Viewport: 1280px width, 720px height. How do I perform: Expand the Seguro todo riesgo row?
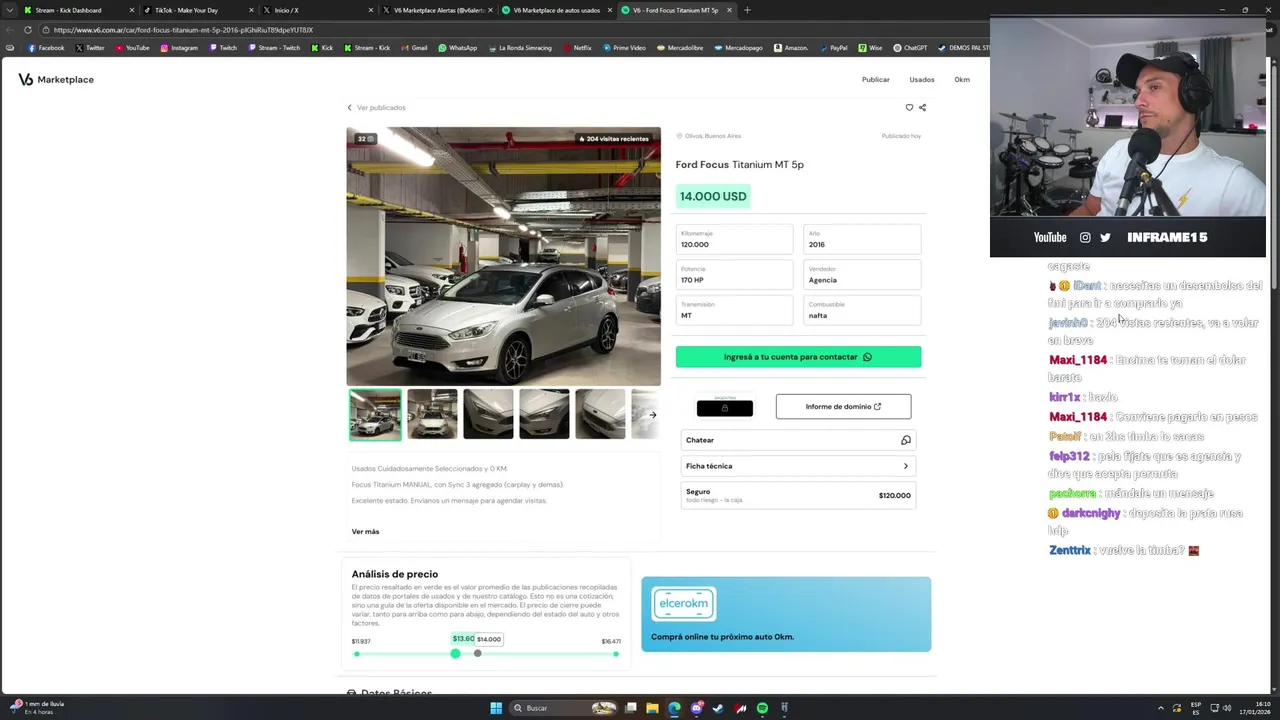[798, 495]
